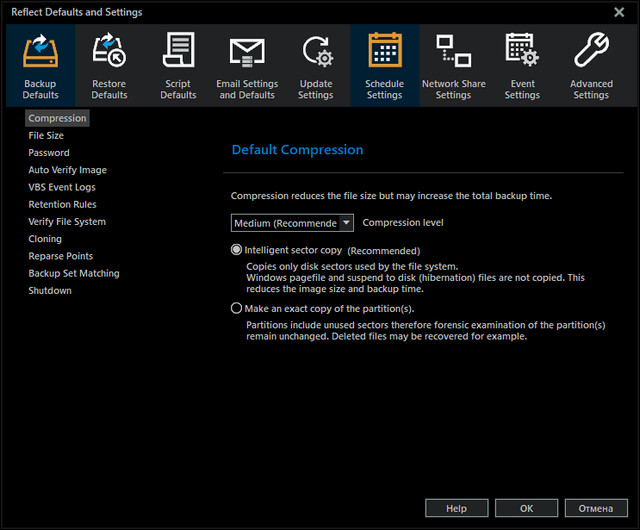Go to Retention Rules in sidebar
Image resolution: width=640 pixels, height=530 pixels.
tap(62, 205)
